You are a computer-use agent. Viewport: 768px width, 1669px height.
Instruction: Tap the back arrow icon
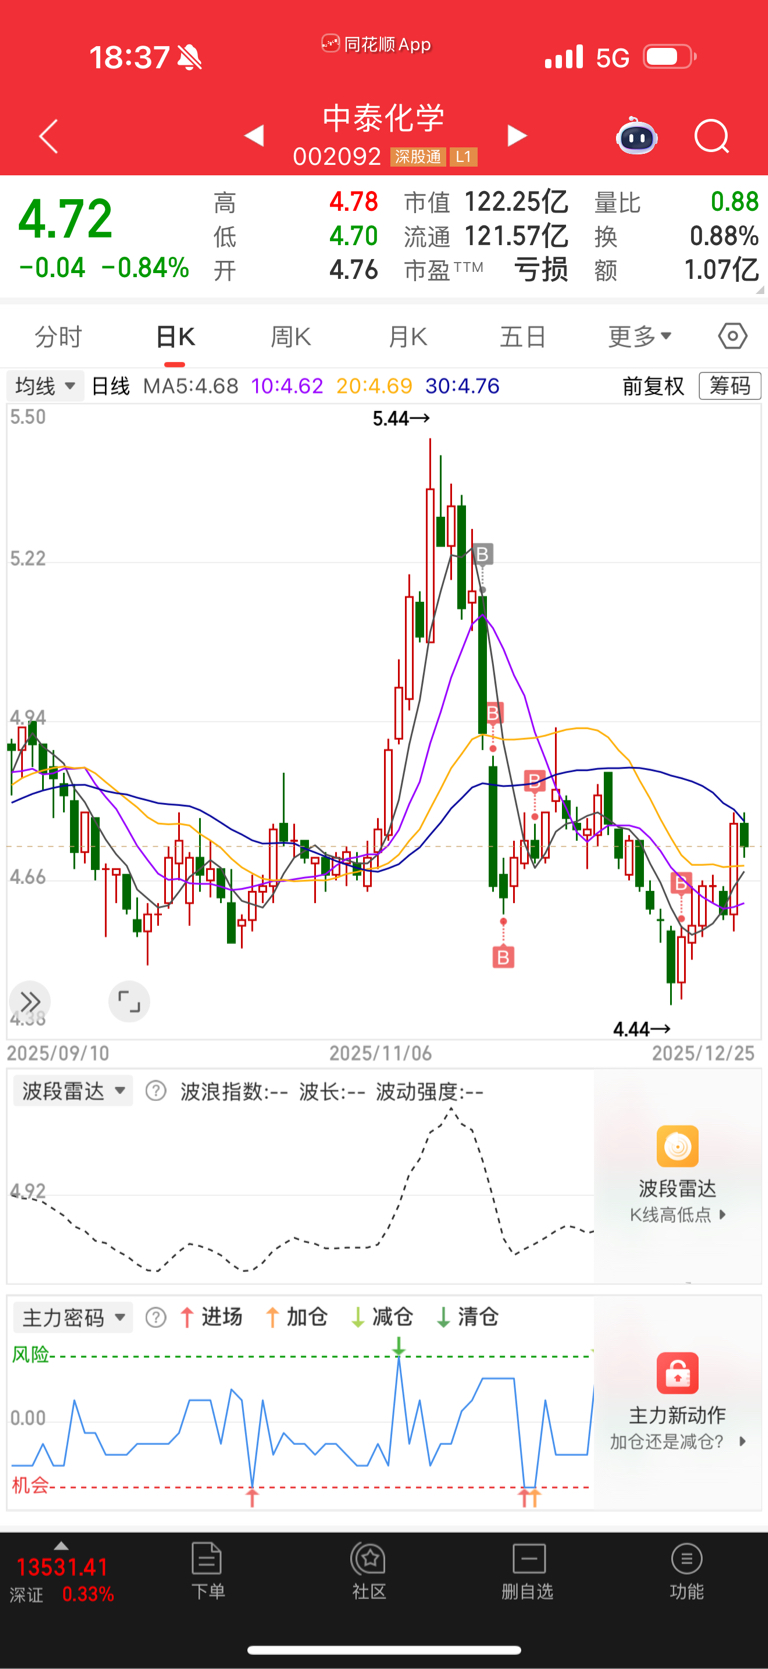48,136
